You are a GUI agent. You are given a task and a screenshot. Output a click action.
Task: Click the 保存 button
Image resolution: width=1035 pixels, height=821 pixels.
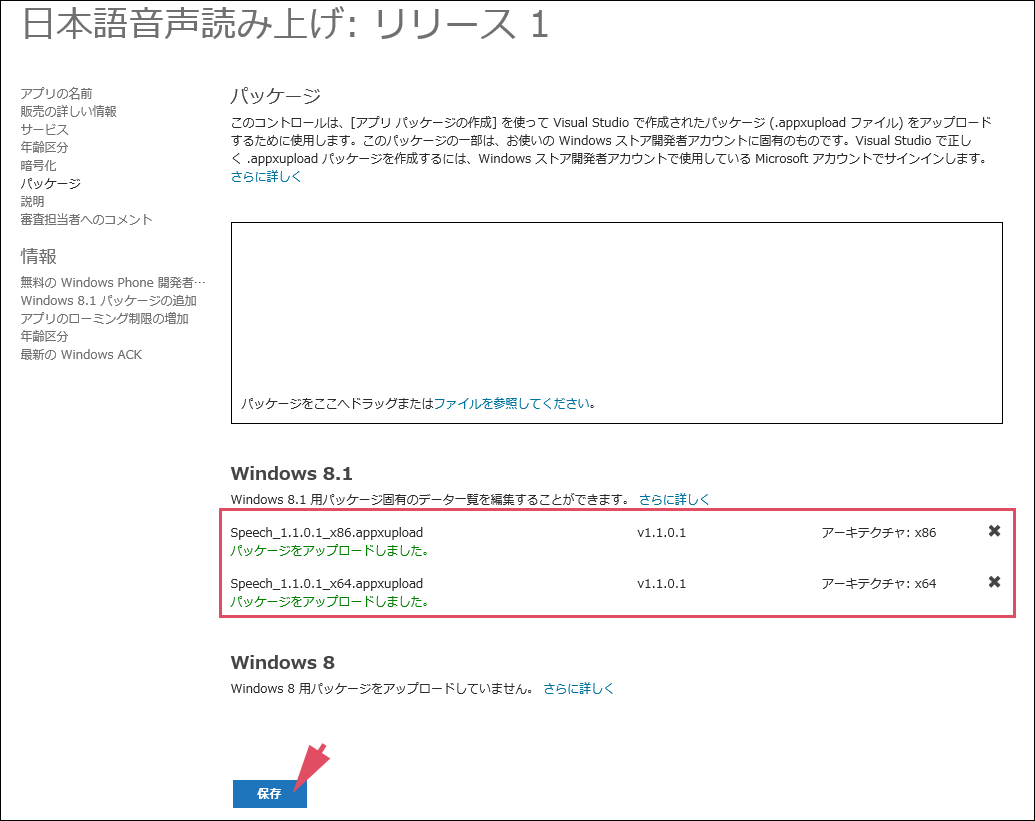[269, 793]
